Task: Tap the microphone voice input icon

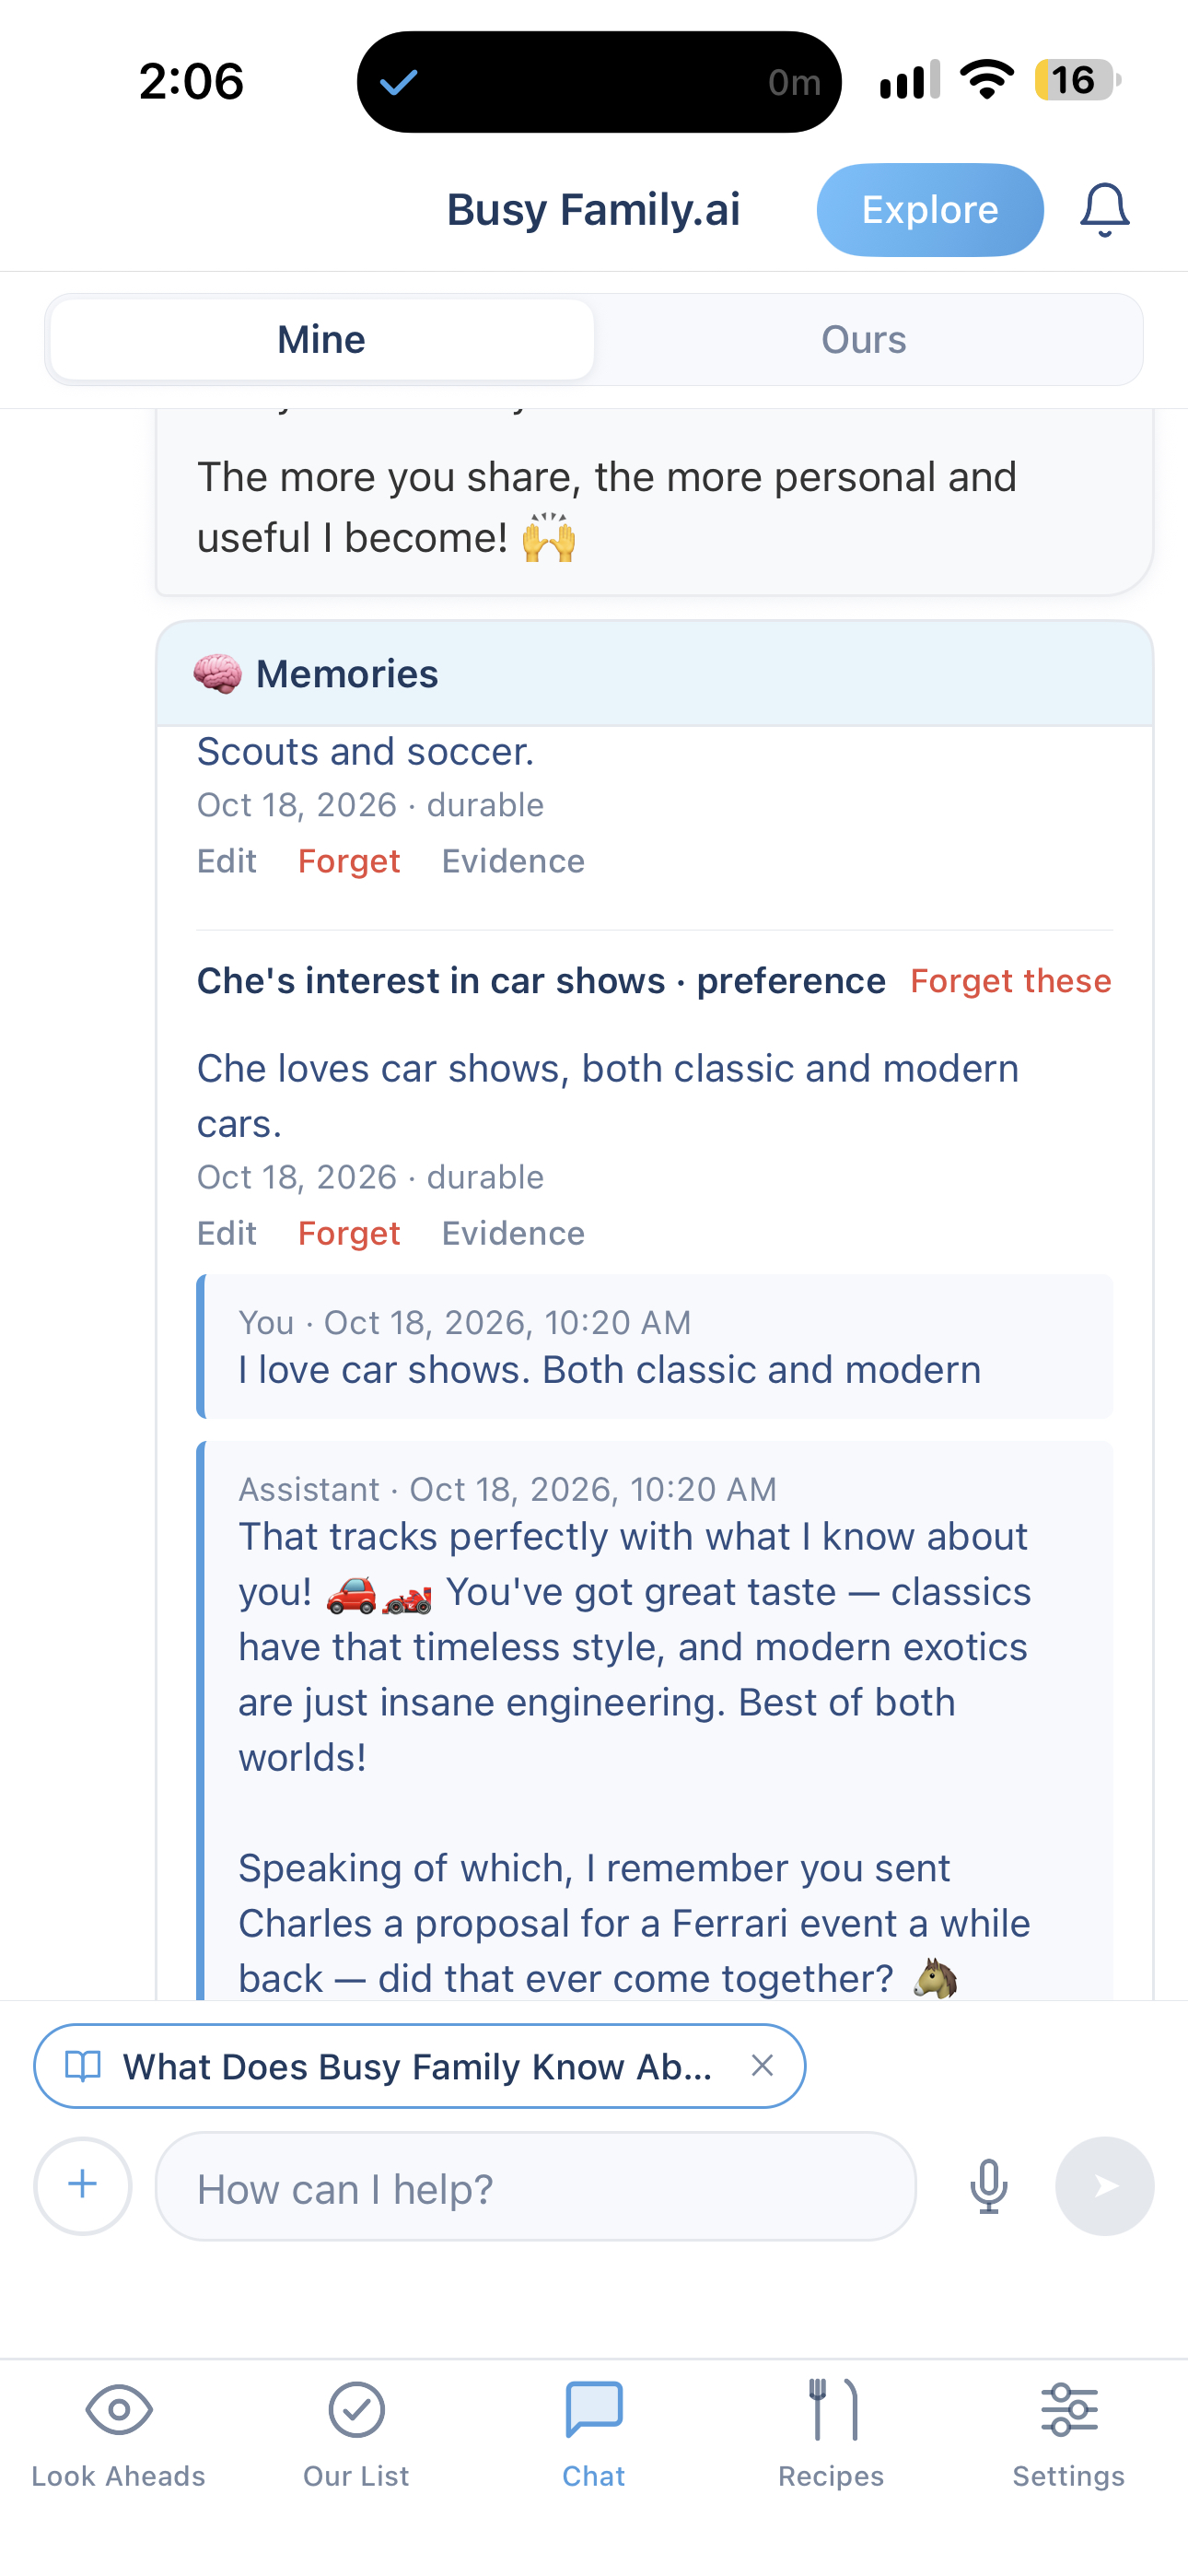Action: click(988, 2186)
